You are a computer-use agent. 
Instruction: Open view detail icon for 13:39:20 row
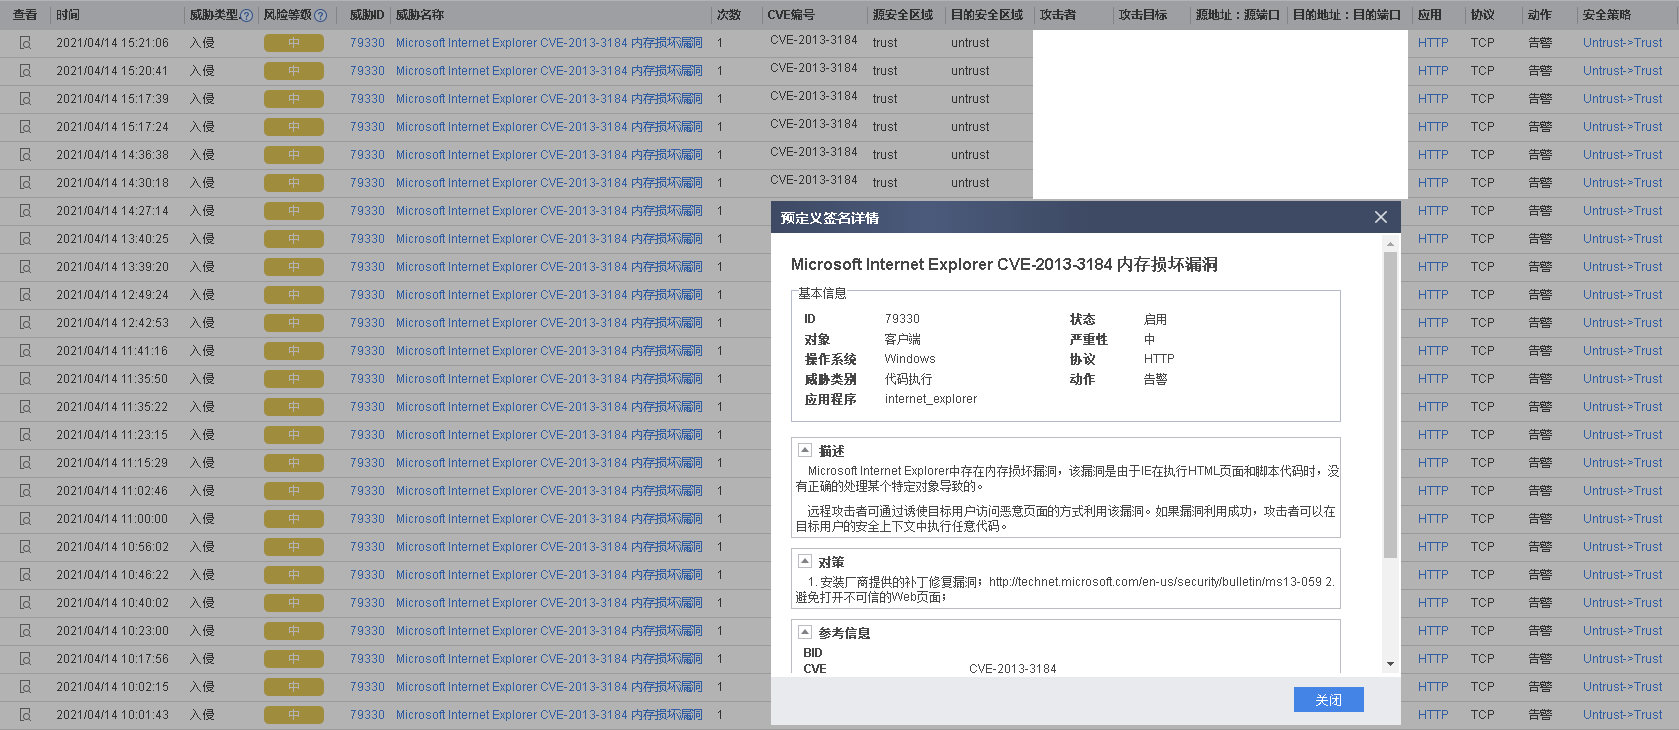coord(25,267)
